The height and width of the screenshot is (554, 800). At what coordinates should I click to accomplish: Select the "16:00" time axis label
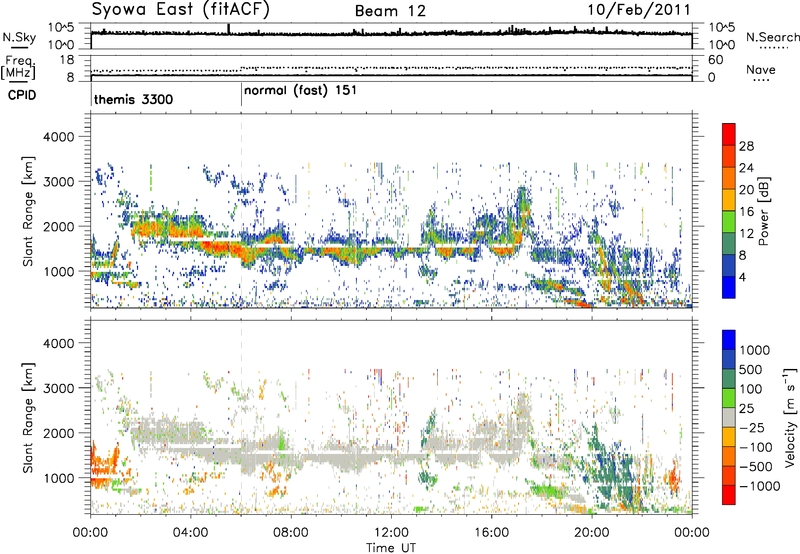click(x=491, y=533)
